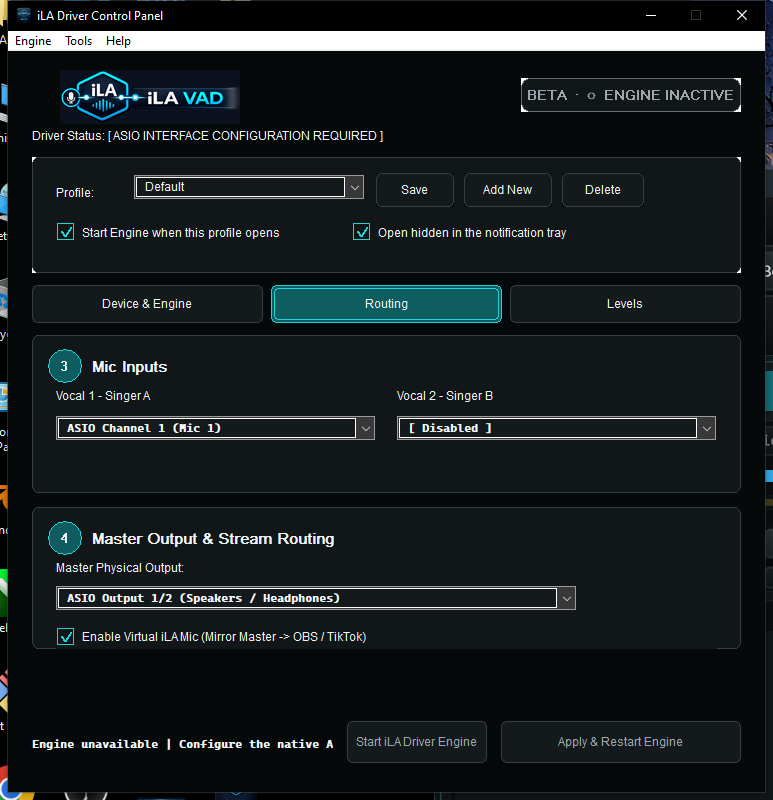Image resolution: width=773 pixels, height=800 pixels.
Task: Save the current profile
Action: pyautogui.click(x=414, y=190)
